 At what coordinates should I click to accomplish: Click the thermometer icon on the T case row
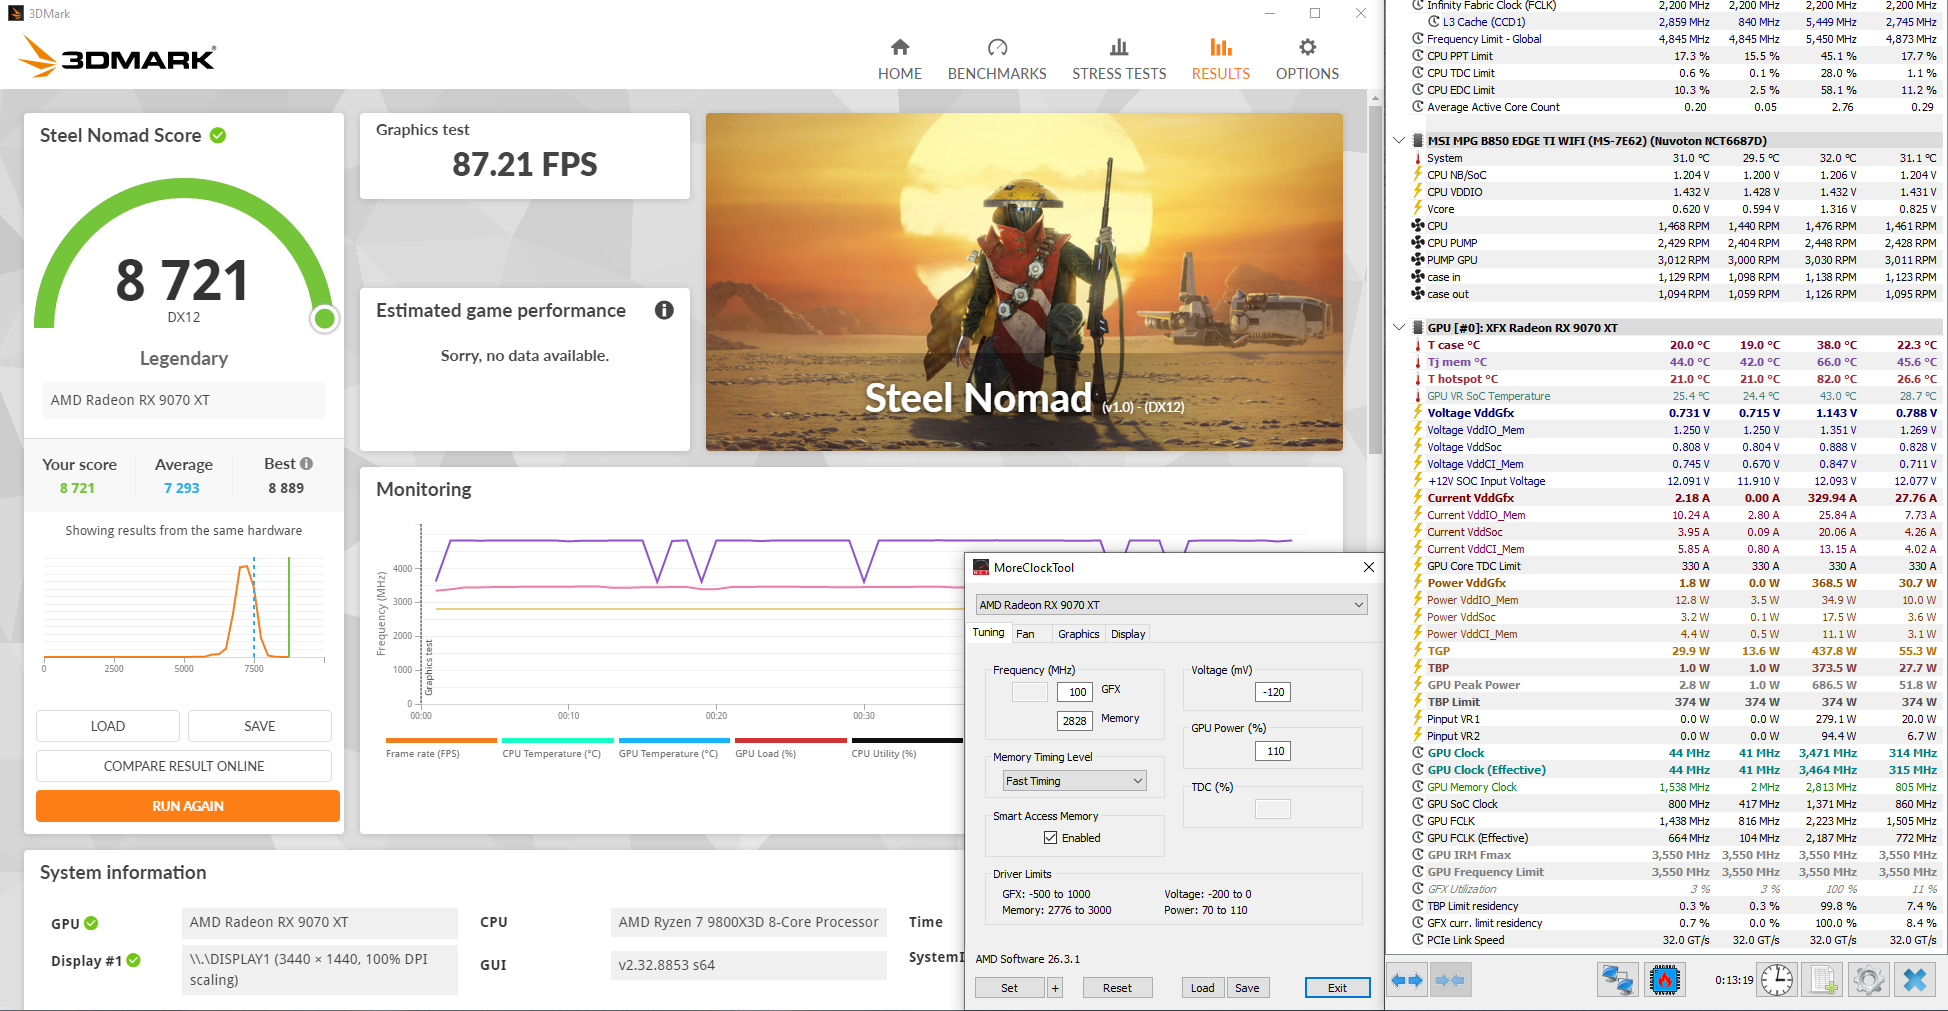(1418, 345)
